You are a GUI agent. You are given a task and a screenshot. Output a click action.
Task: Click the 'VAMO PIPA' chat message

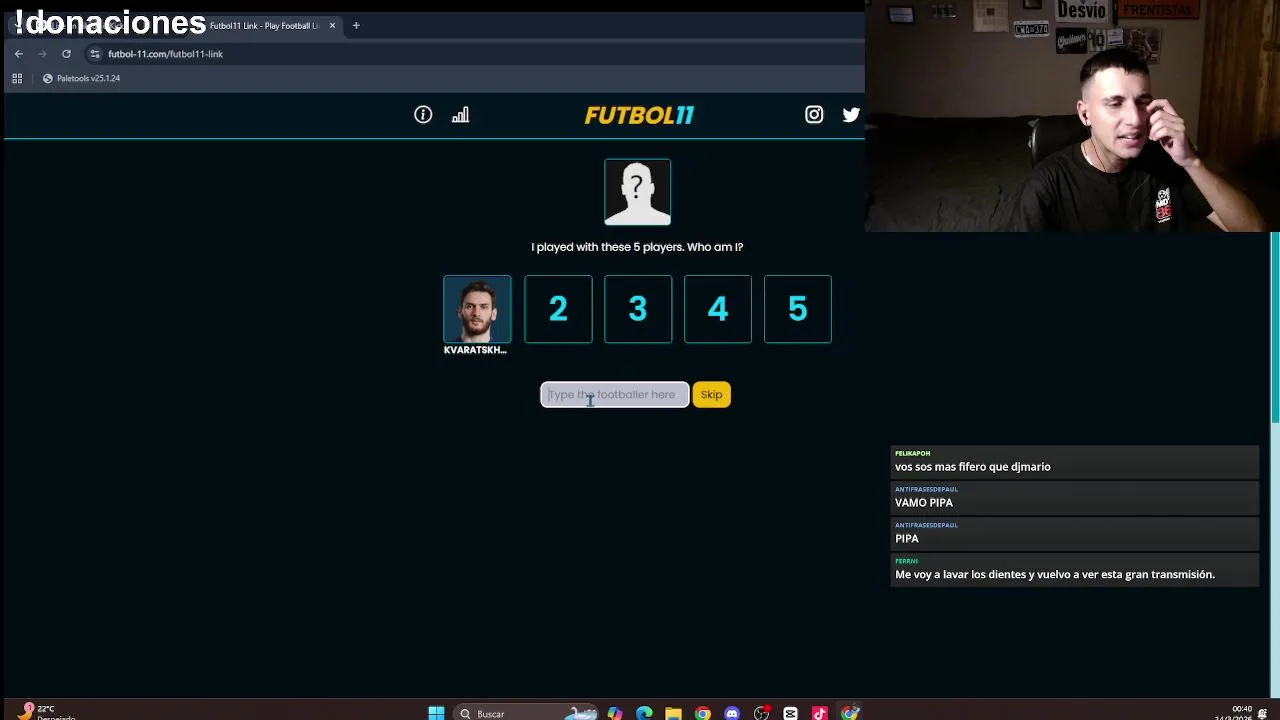pos(924,503)
